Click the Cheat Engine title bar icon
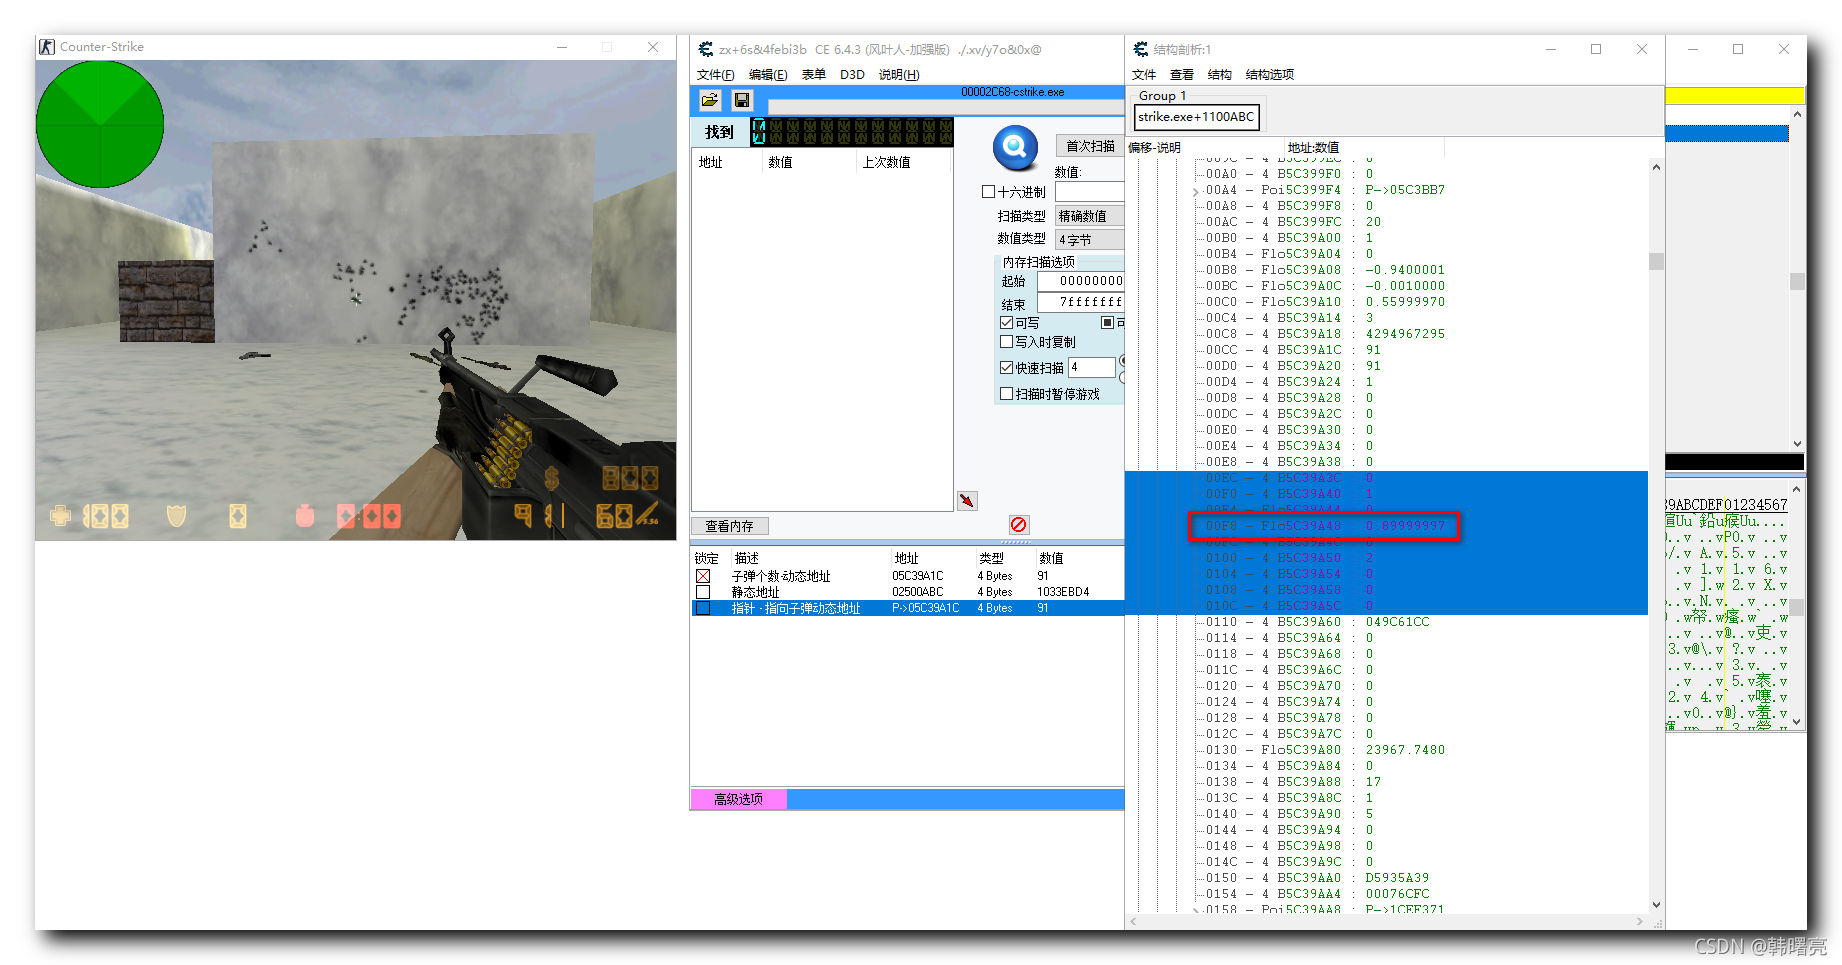Screen dimensions: 1842x965 click(706, 49)
